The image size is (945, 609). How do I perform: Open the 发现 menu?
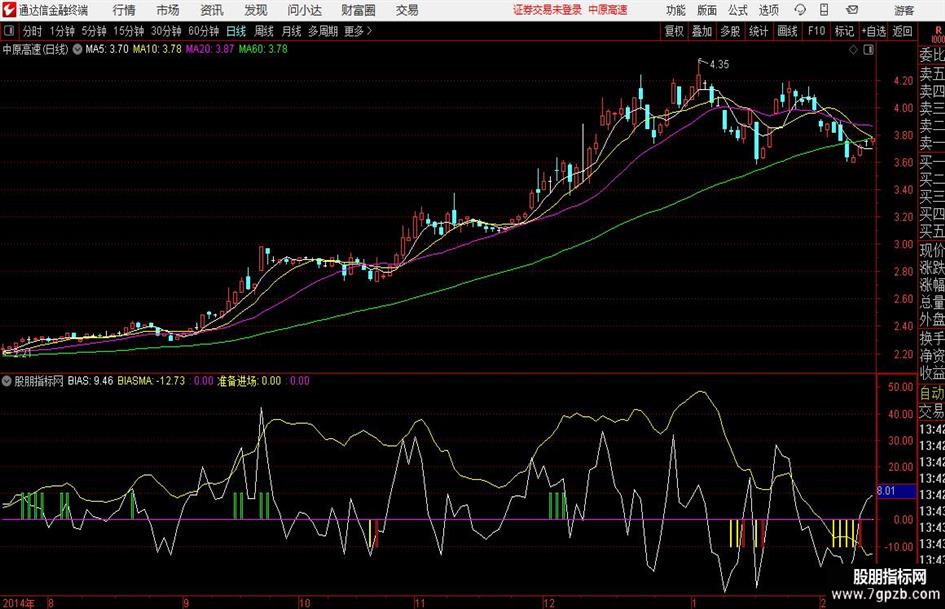coord(256,10)
